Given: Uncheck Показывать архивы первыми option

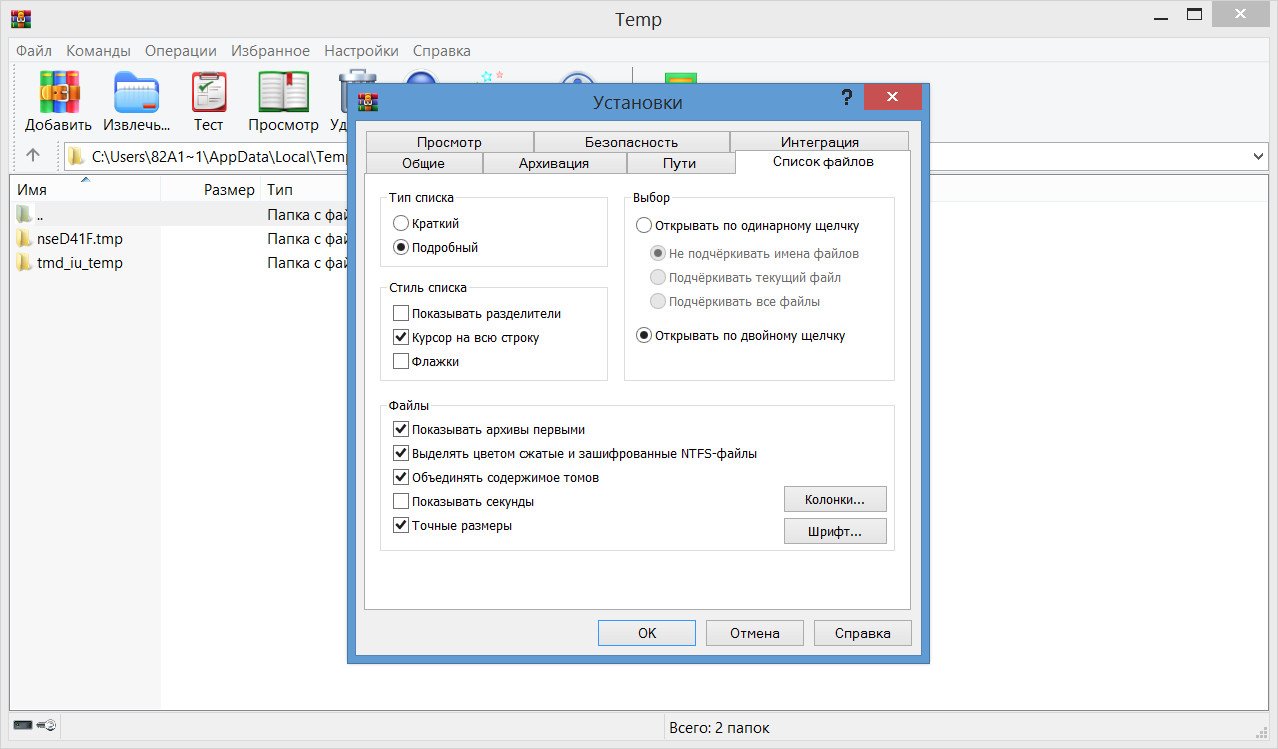Looking at the screenshot, I should point(401,430).
